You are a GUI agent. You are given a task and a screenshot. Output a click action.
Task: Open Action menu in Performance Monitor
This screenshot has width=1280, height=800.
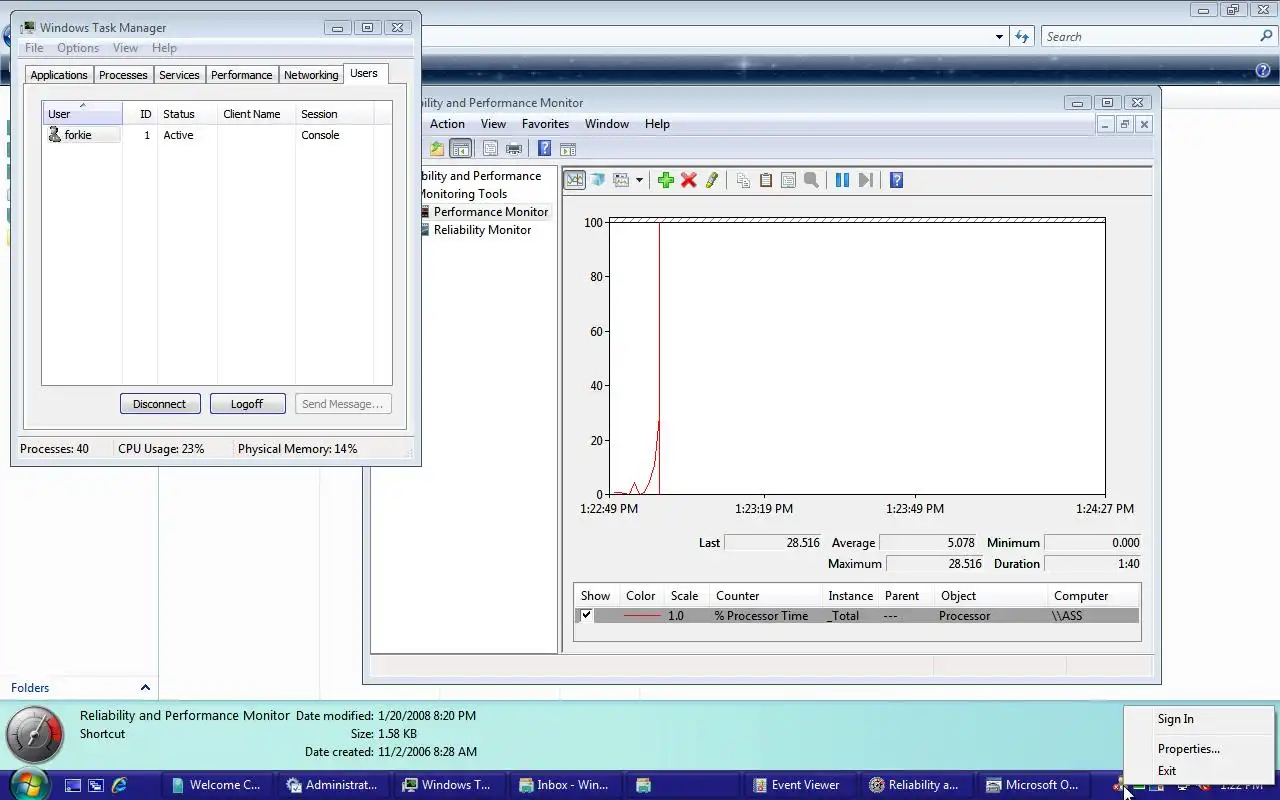coord(447,124)
